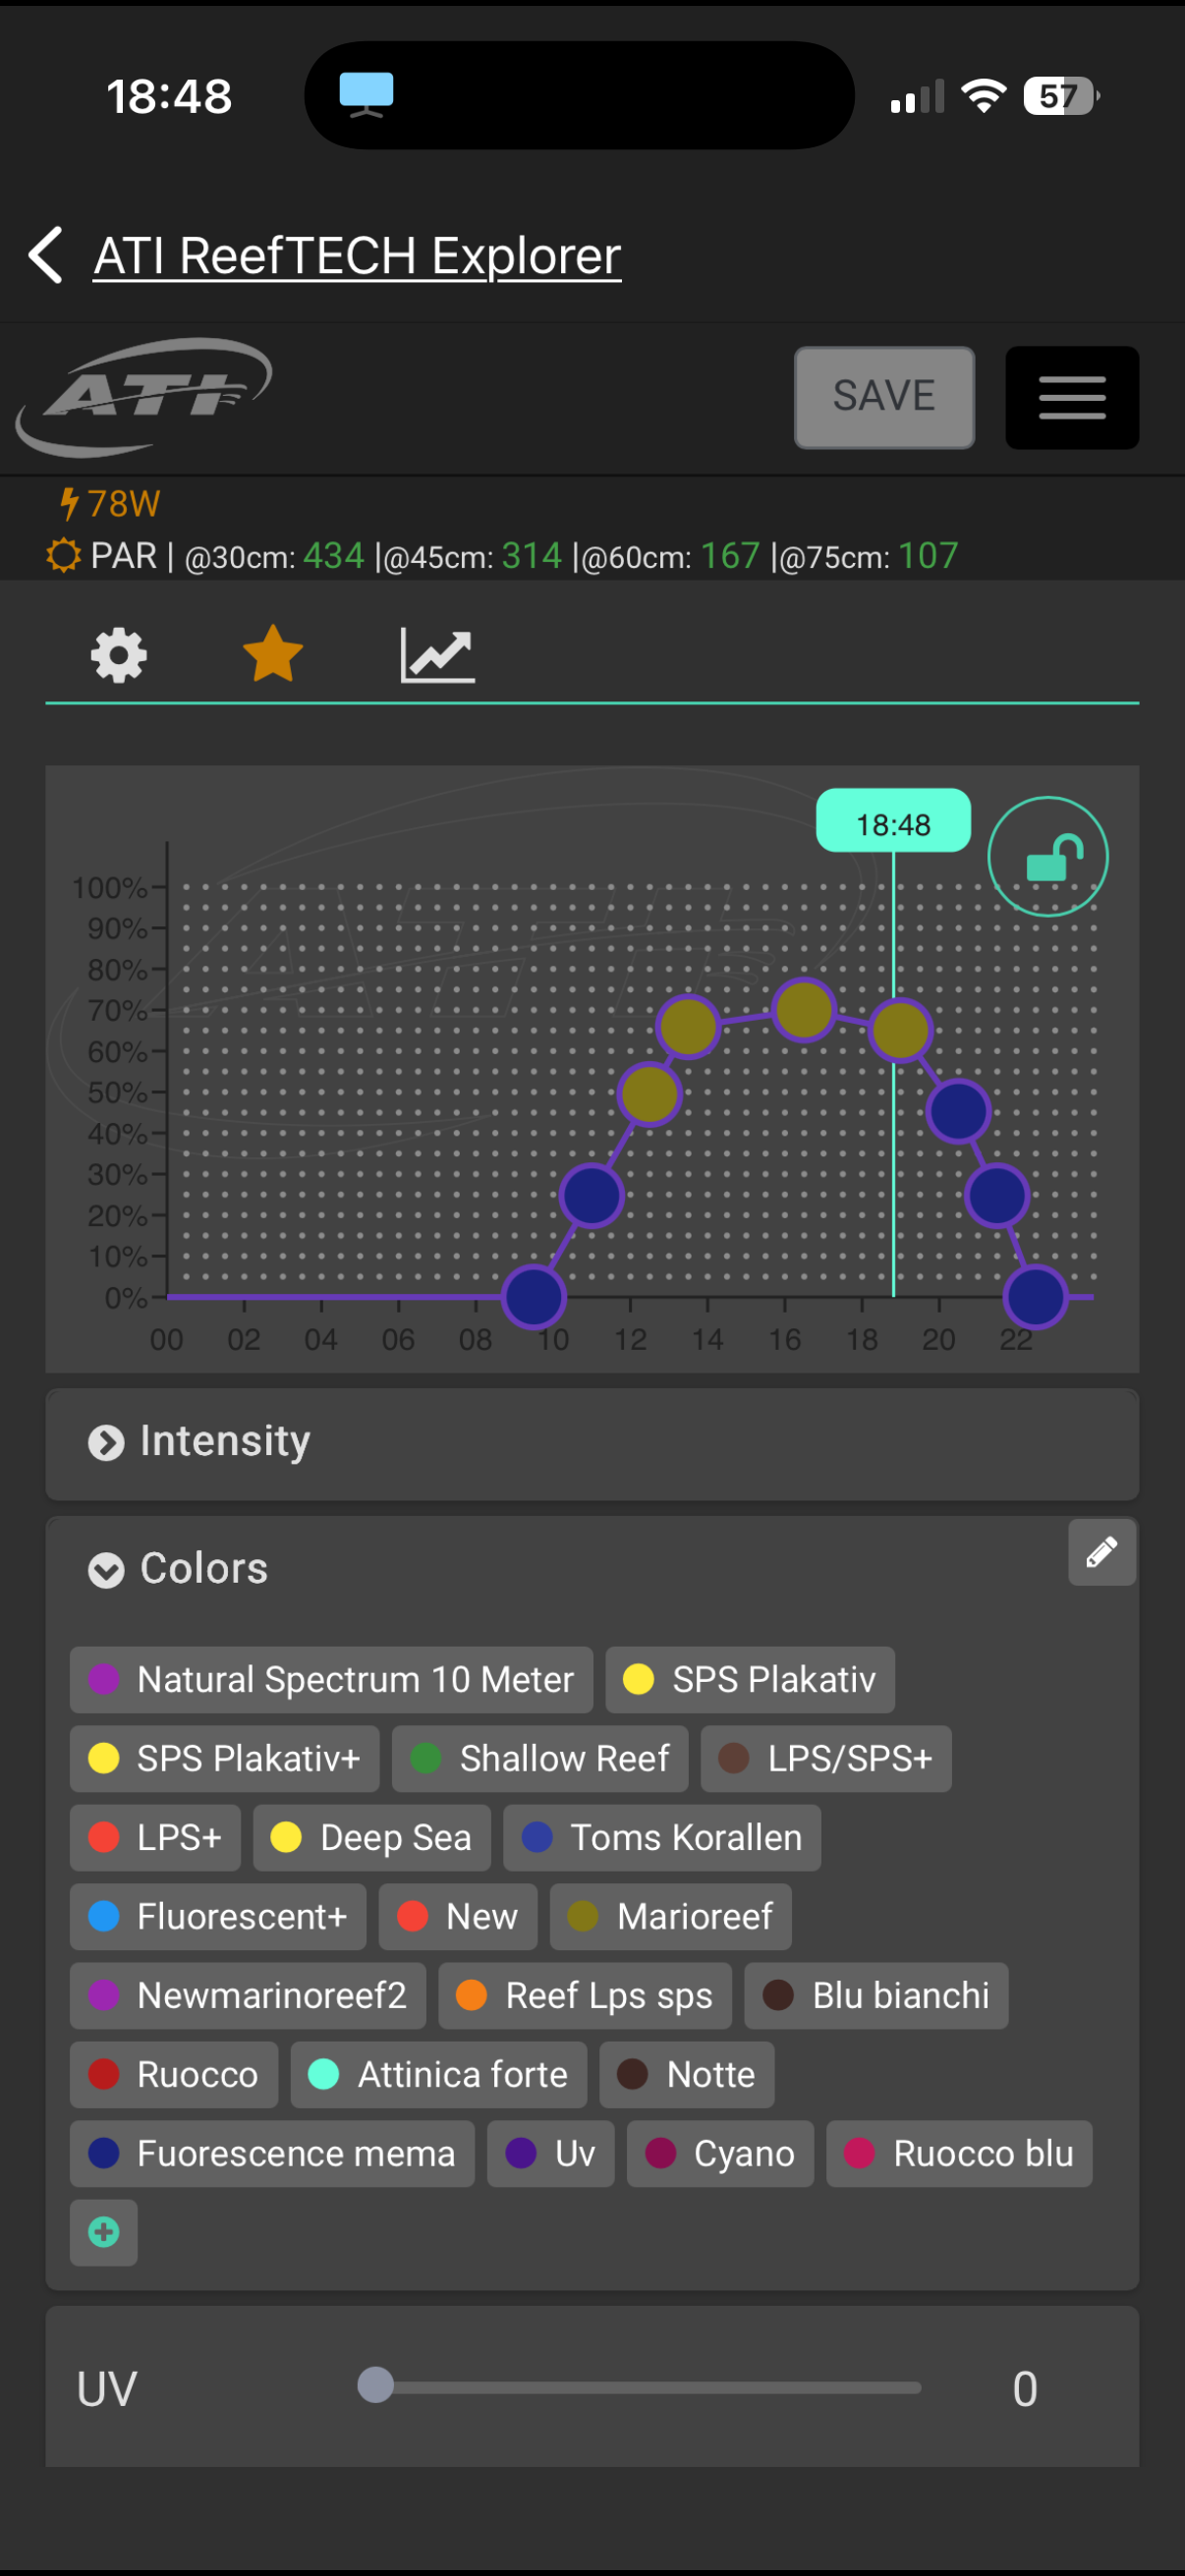Select the Marioreef preset
The image size is (1185, 2576).
coord(671,1916)
